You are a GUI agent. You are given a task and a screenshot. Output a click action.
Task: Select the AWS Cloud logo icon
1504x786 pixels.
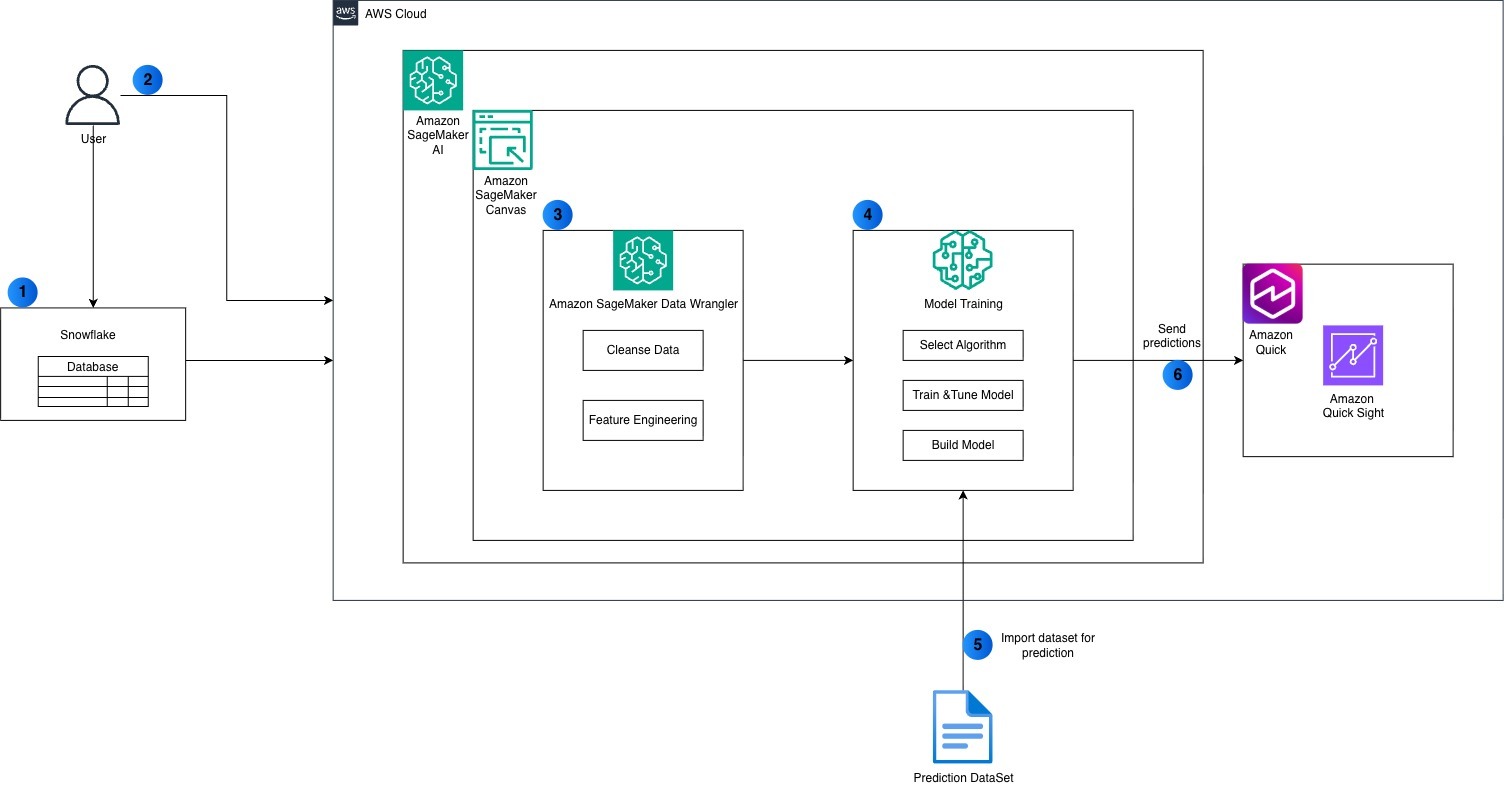[x=346, y=13]
